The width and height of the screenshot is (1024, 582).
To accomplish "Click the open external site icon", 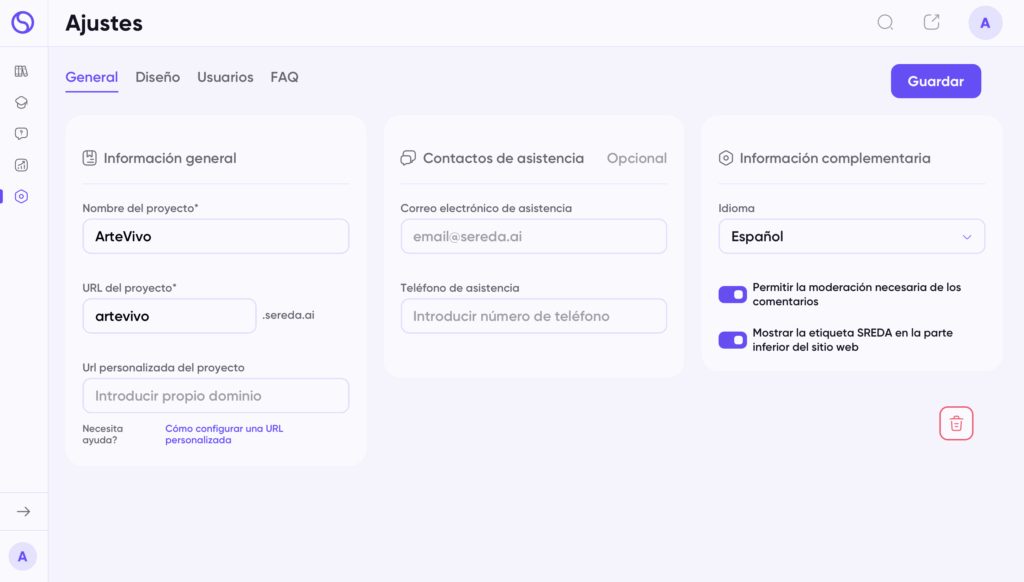I will pos(931,22).
